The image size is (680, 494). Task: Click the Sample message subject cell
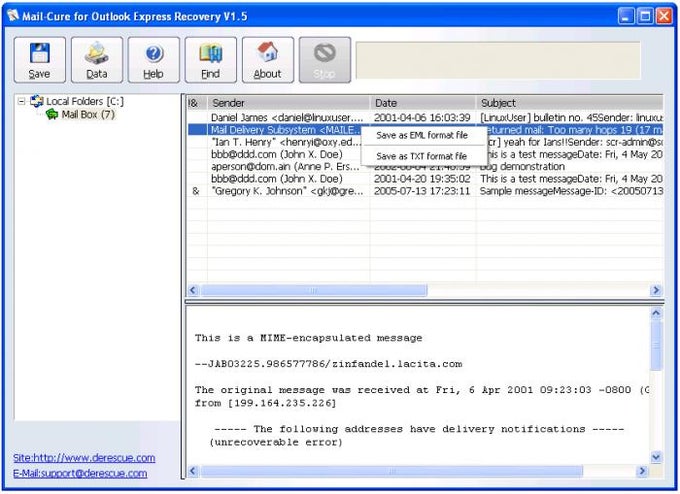click(571, 191)
